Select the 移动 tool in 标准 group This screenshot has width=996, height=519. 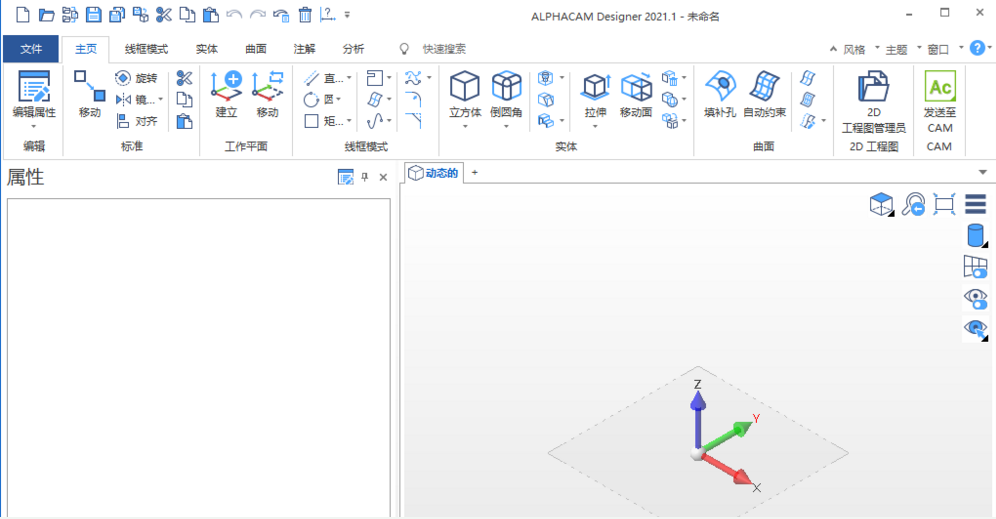pyautogui.click(x=90, y=94)
